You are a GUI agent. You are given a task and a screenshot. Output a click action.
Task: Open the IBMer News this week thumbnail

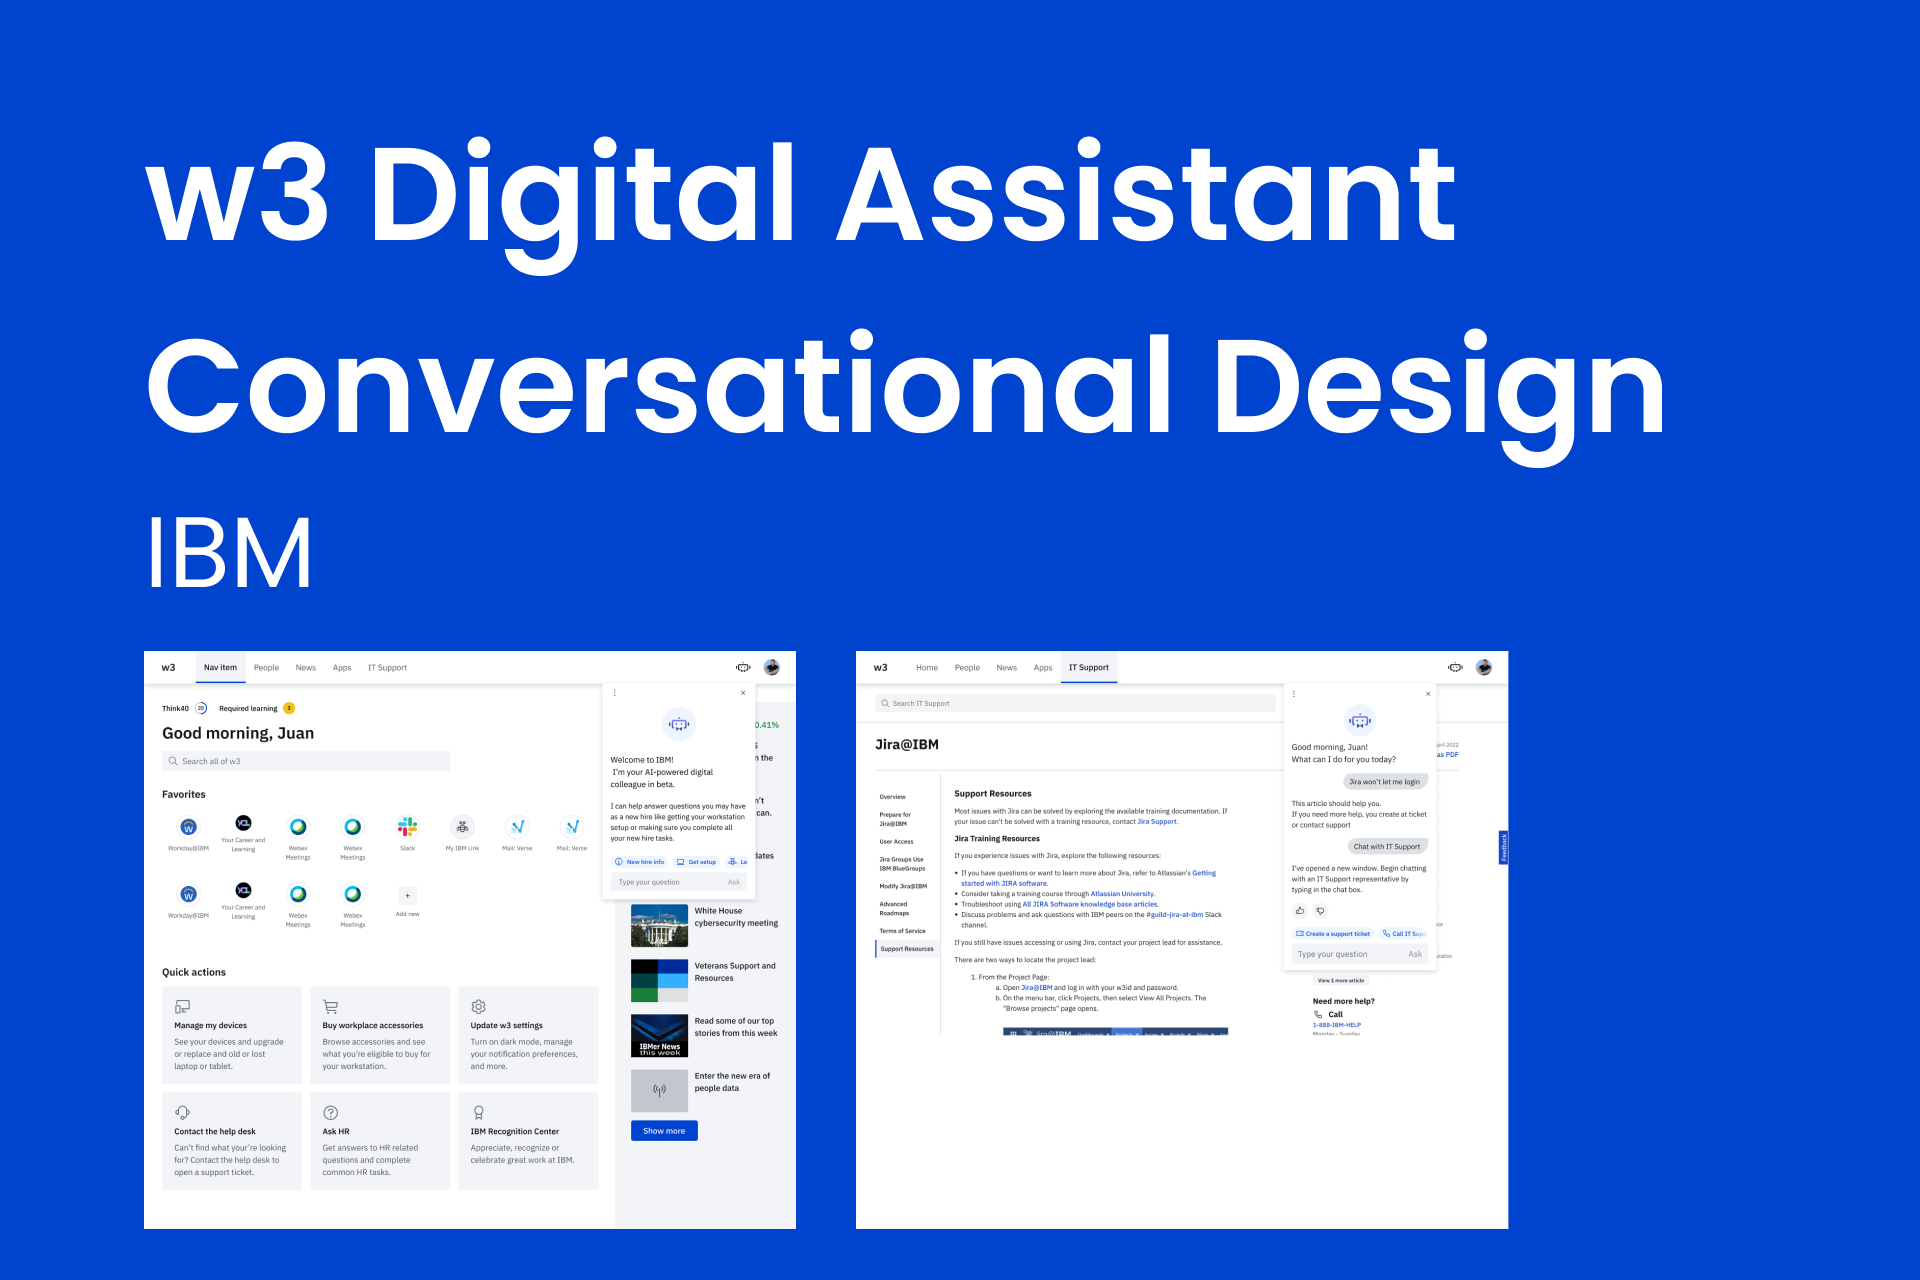pos(659,1035)
